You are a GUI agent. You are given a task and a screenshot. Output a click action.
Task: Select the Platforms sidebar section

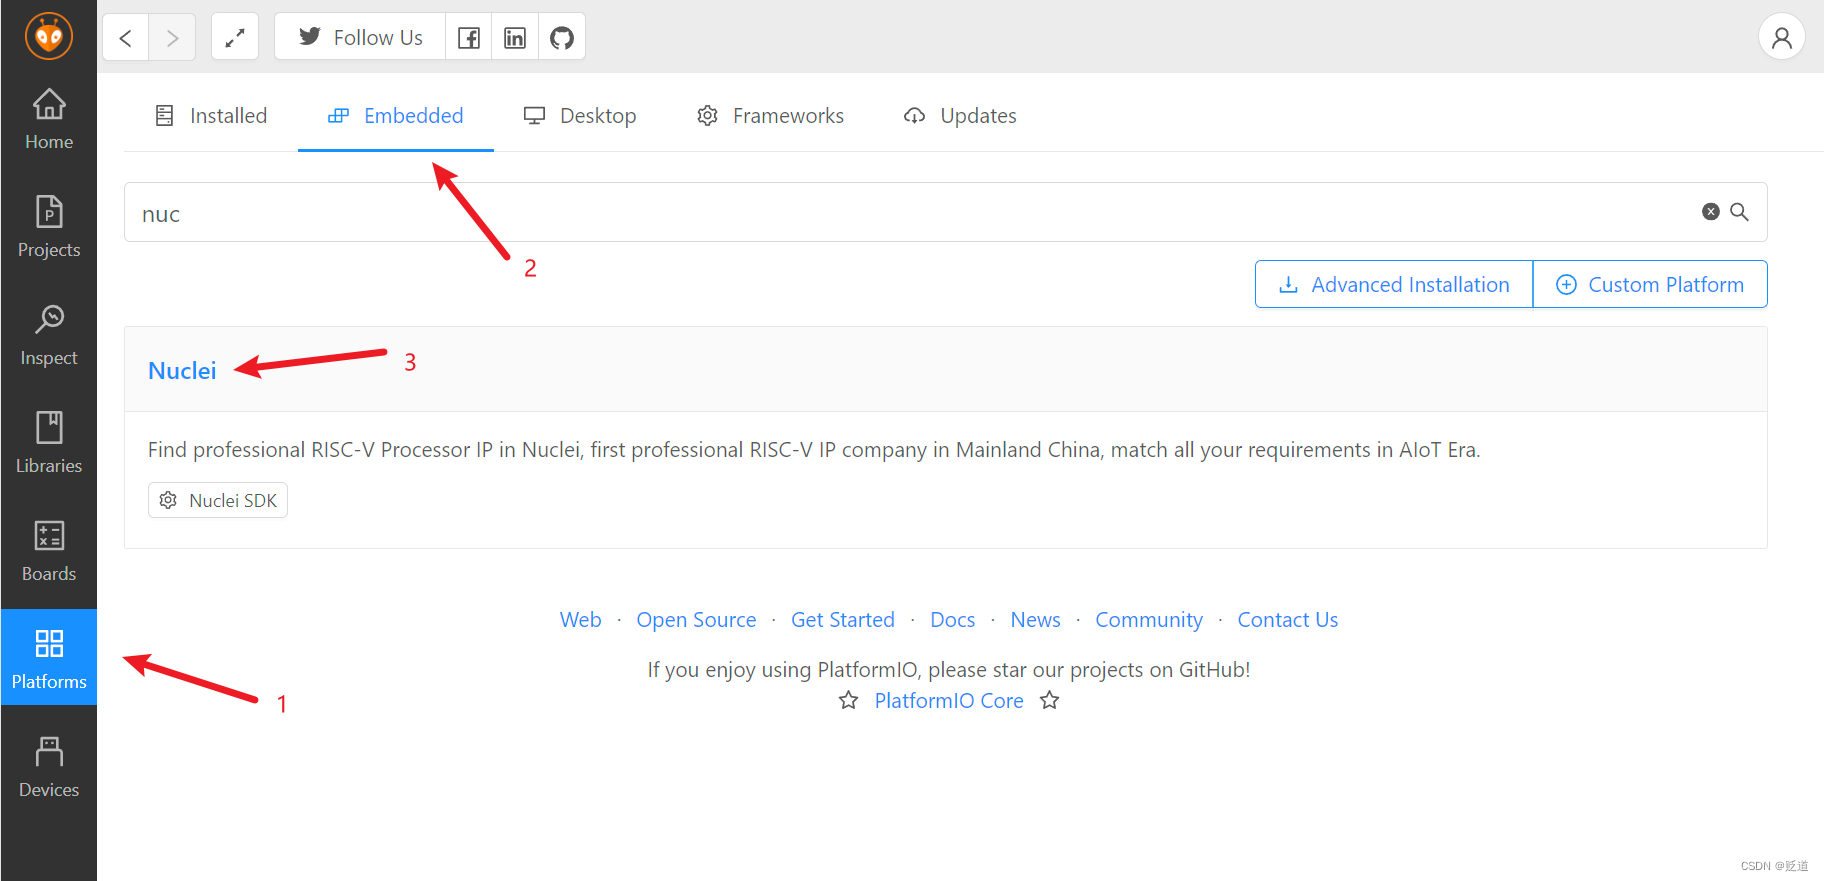[49, 657]
